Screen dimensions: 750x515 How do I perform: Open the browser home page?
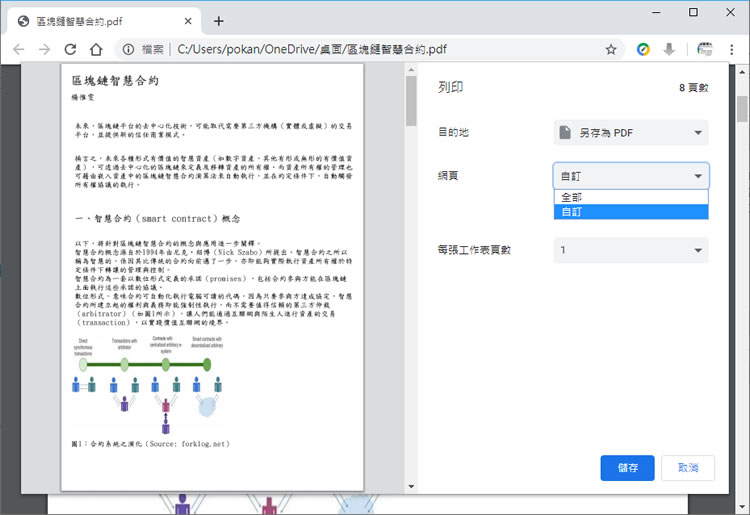[96, 49]
